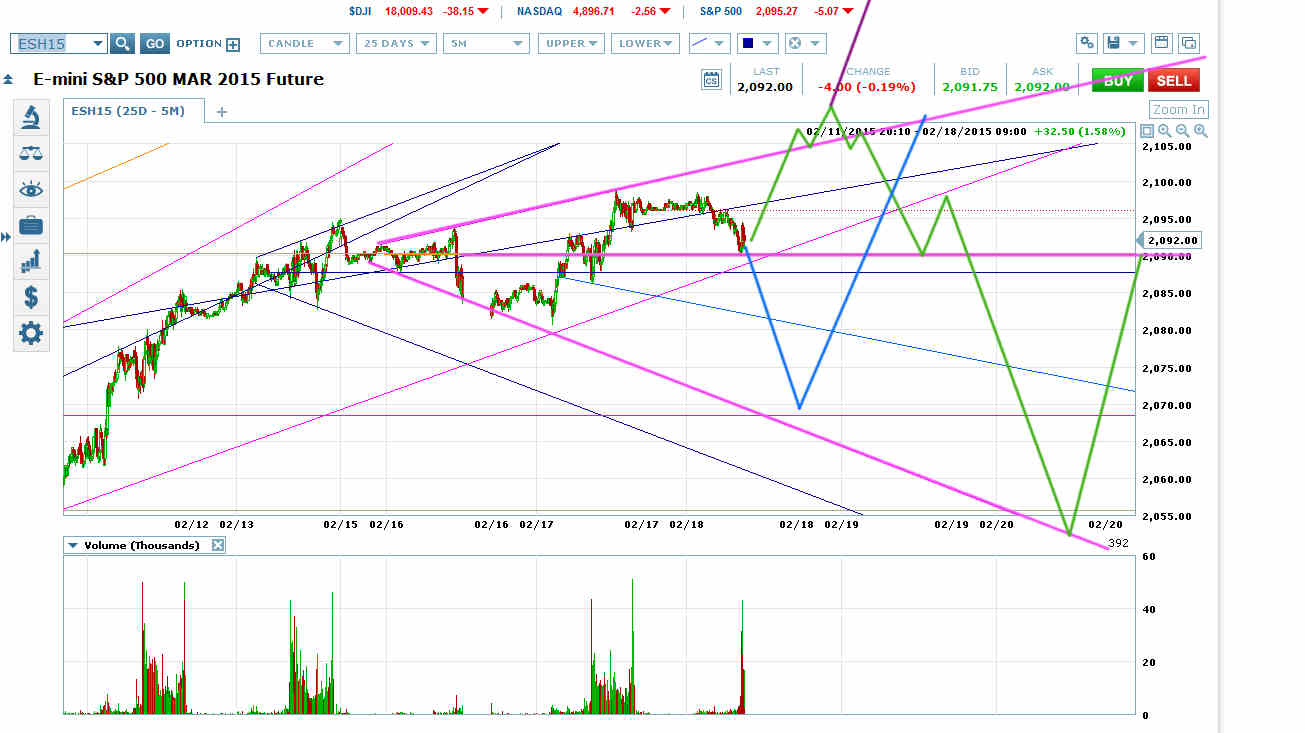Click the detach chart window icon
Image resolution: width=1305 pixels, height=733 pixels.
pos(1189,43)
